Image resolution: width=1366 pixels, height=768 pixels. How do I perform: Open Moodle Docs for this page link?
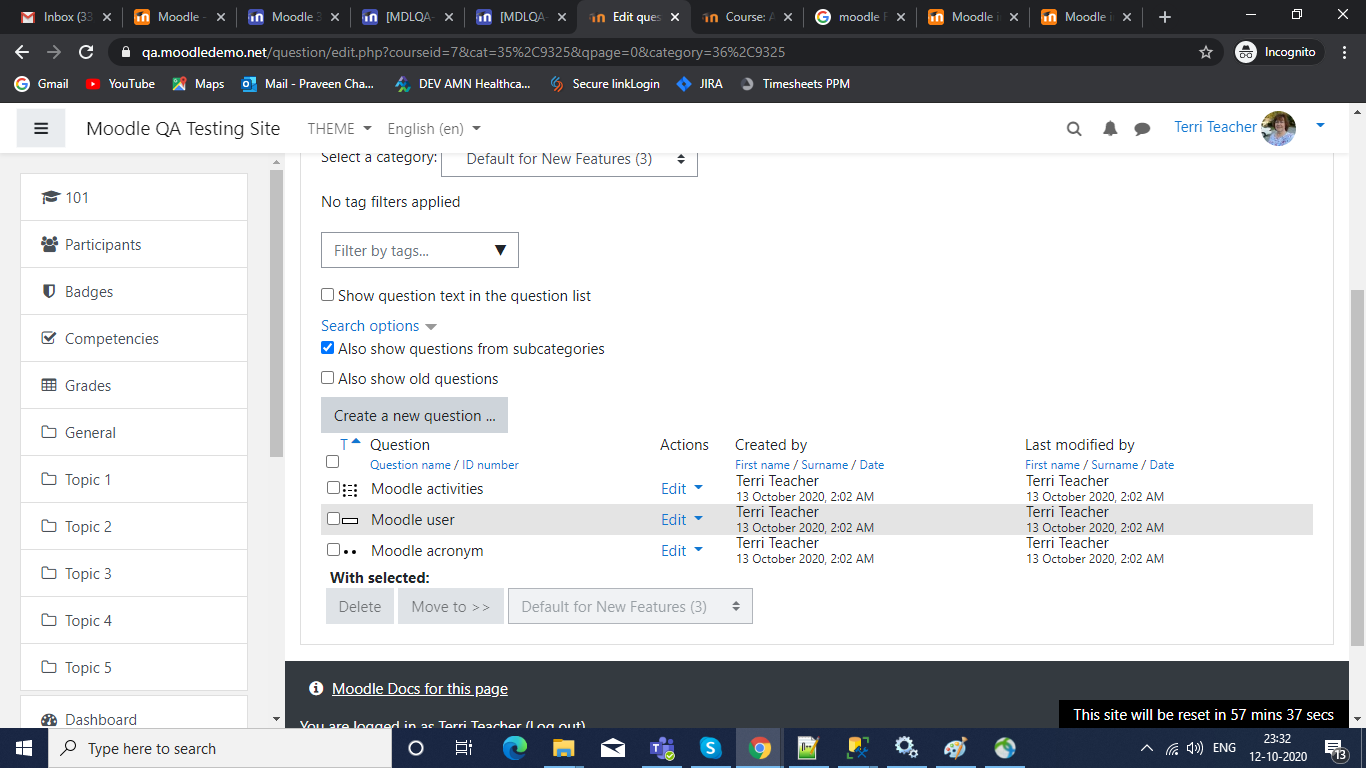click(420, 689)
